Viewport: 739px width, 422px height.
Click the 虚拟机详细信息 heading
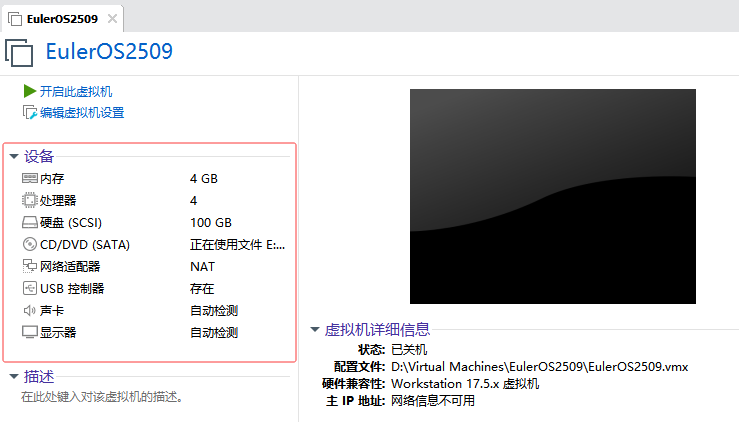(x=377, y=329)
